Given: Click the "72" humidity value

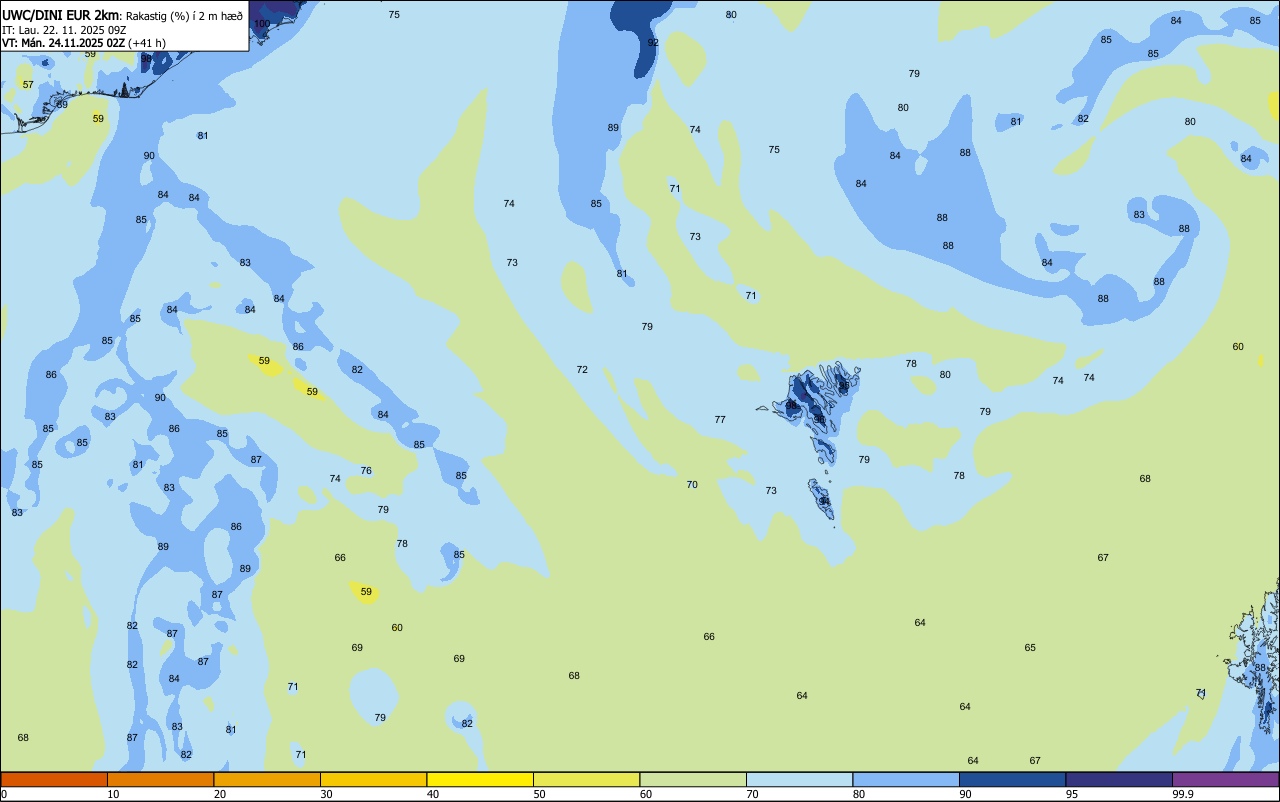Looking at the screenshot, I should click(x=582, y=369).
